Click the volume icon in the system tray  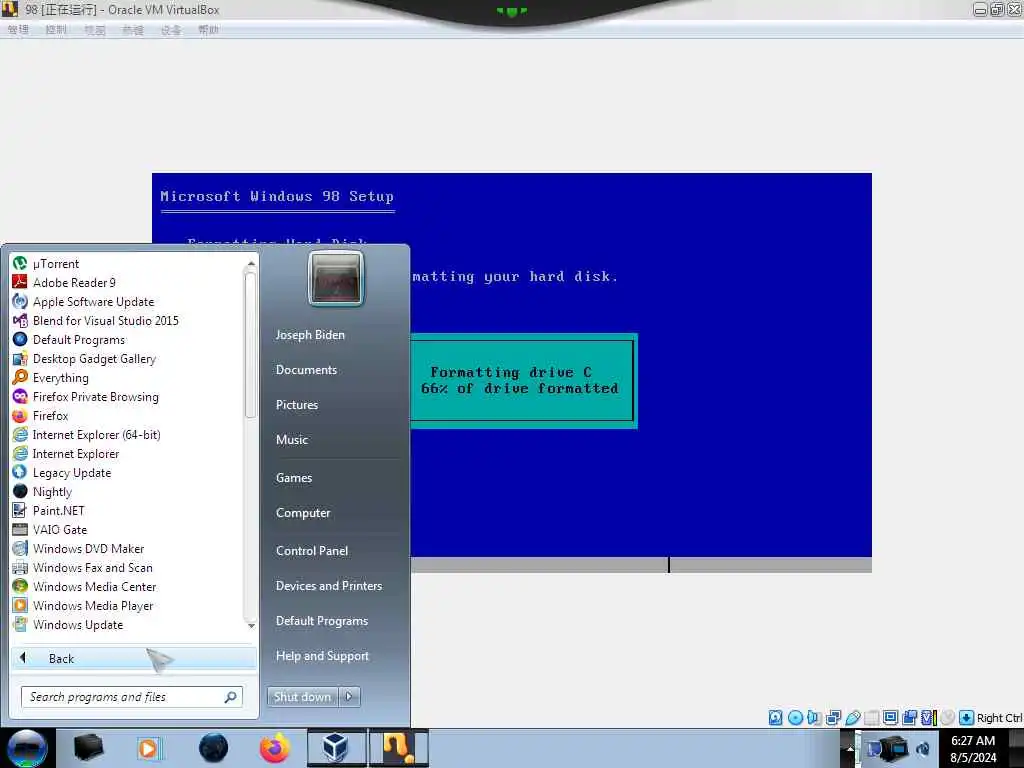(923, 748)
